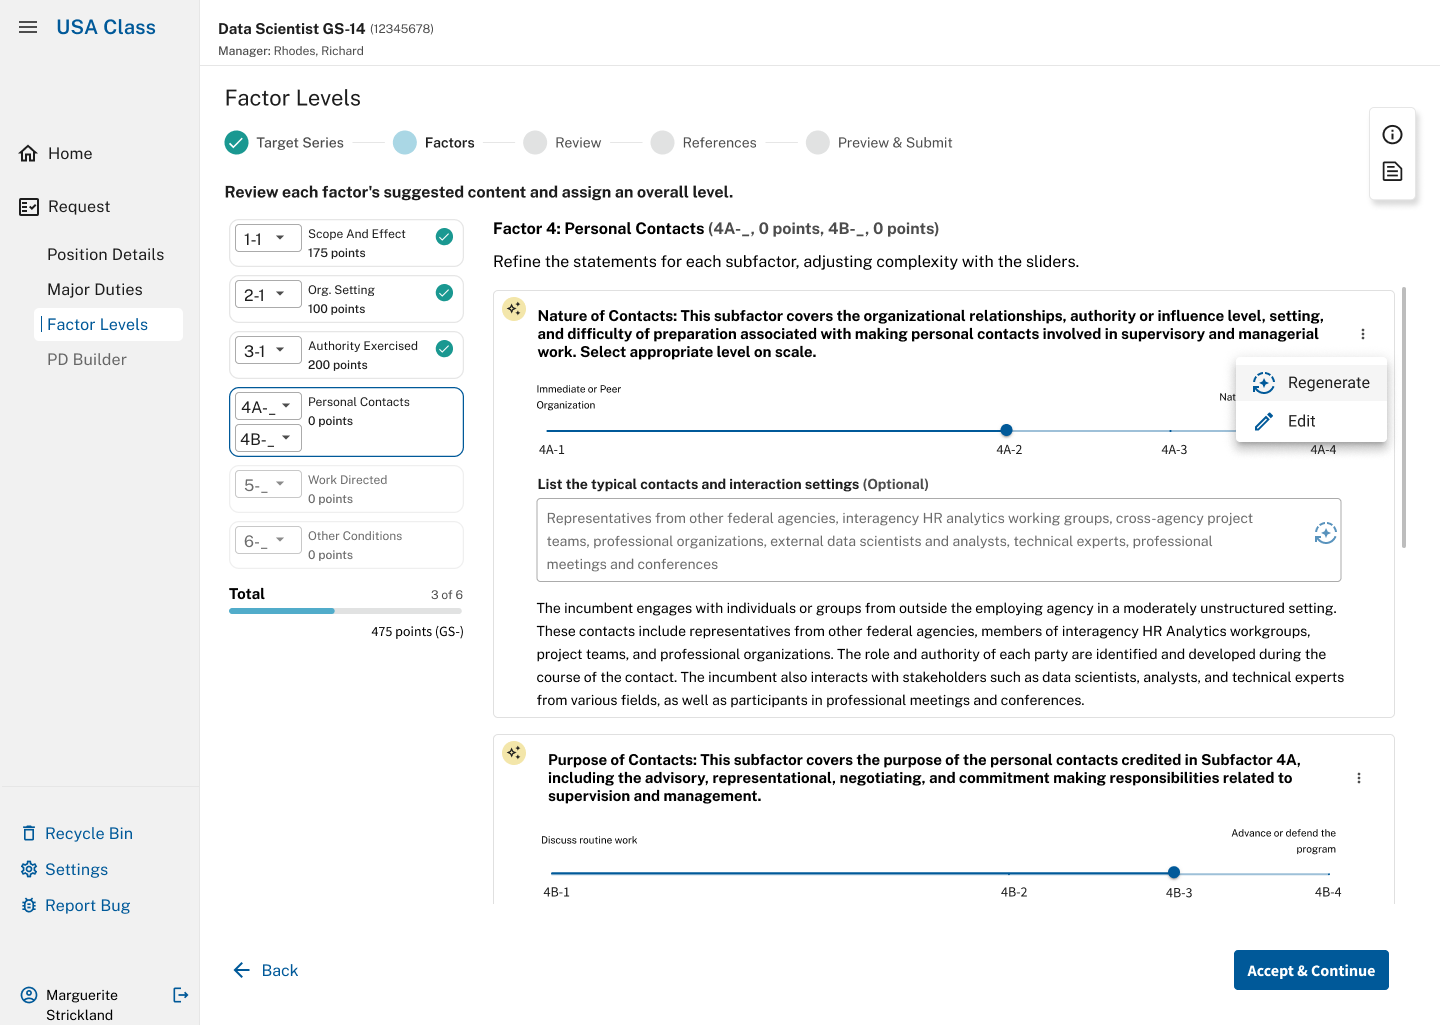Image resolution: width=1440 pixels, height=1025 pixels.
Task: Open the 2-1 Org. Setting dropdown
Action: tap(267, 295)
